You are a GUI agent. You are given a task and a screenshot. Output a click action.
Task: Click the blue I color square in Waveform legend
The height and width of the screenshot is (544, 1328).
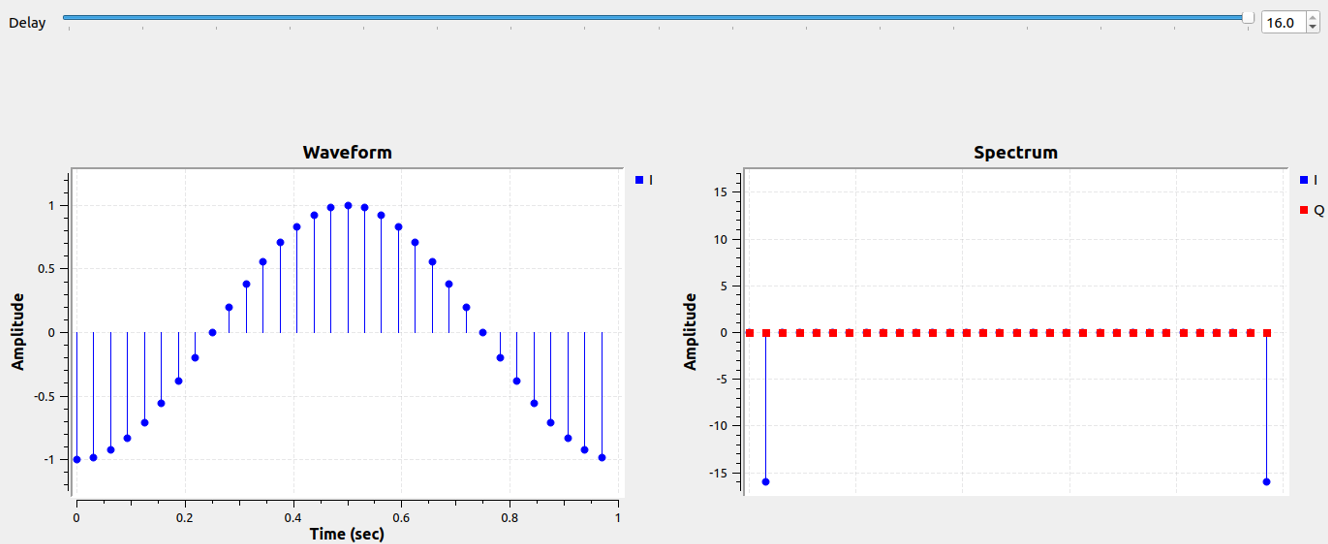640,180
